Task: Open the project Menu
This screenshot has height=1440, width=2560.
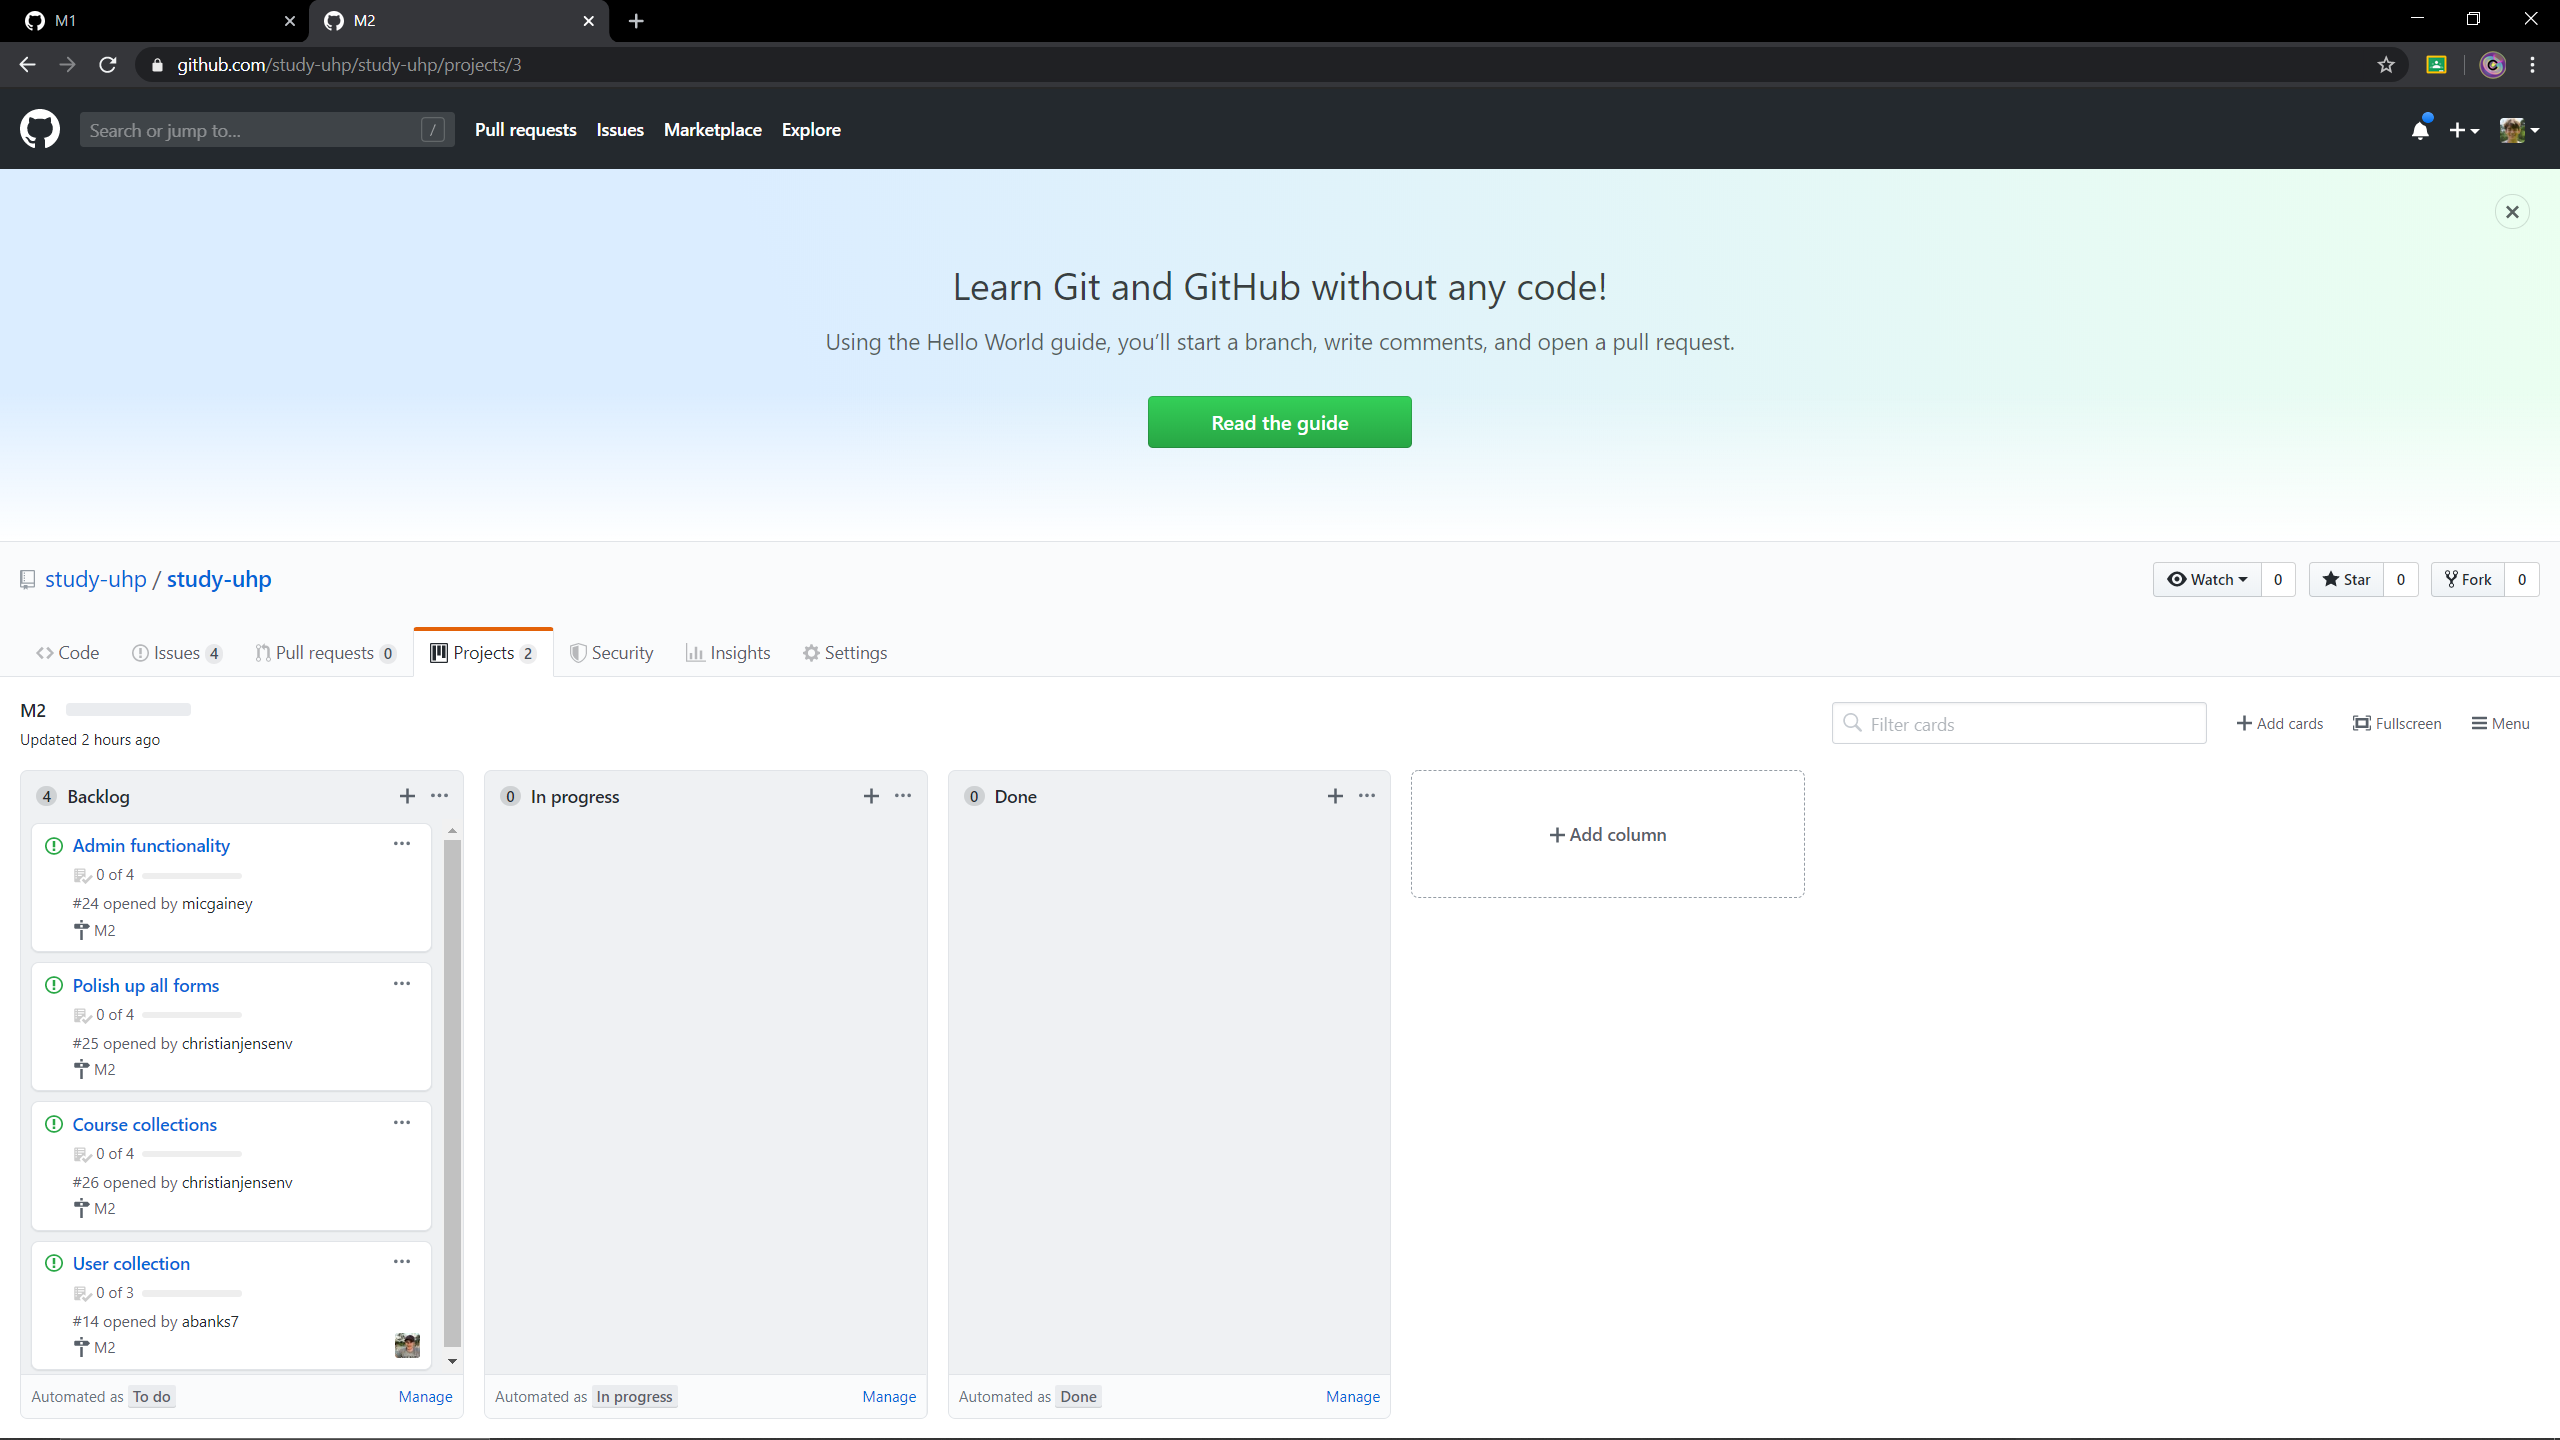Action: (x=2500, y=723)
